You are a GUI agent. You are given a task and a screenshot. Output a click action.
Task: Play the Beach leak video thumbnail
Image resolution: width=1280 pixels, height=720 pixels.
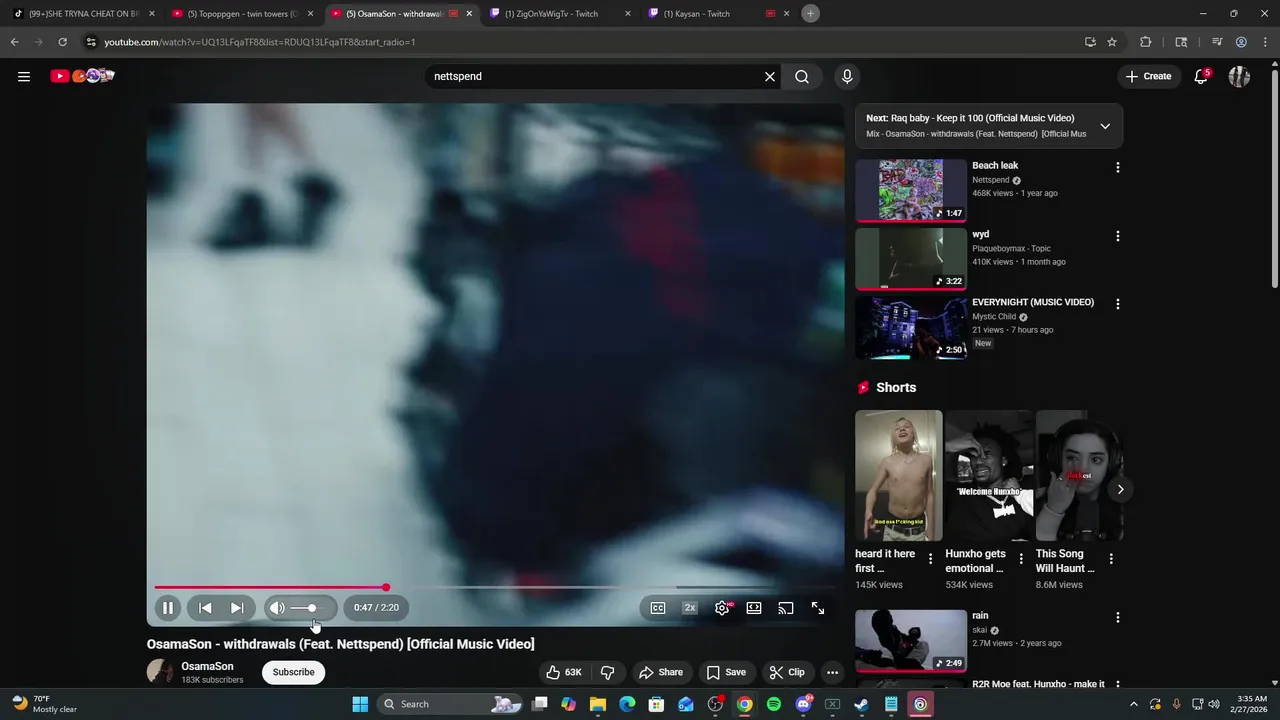(x=911, y=190)
